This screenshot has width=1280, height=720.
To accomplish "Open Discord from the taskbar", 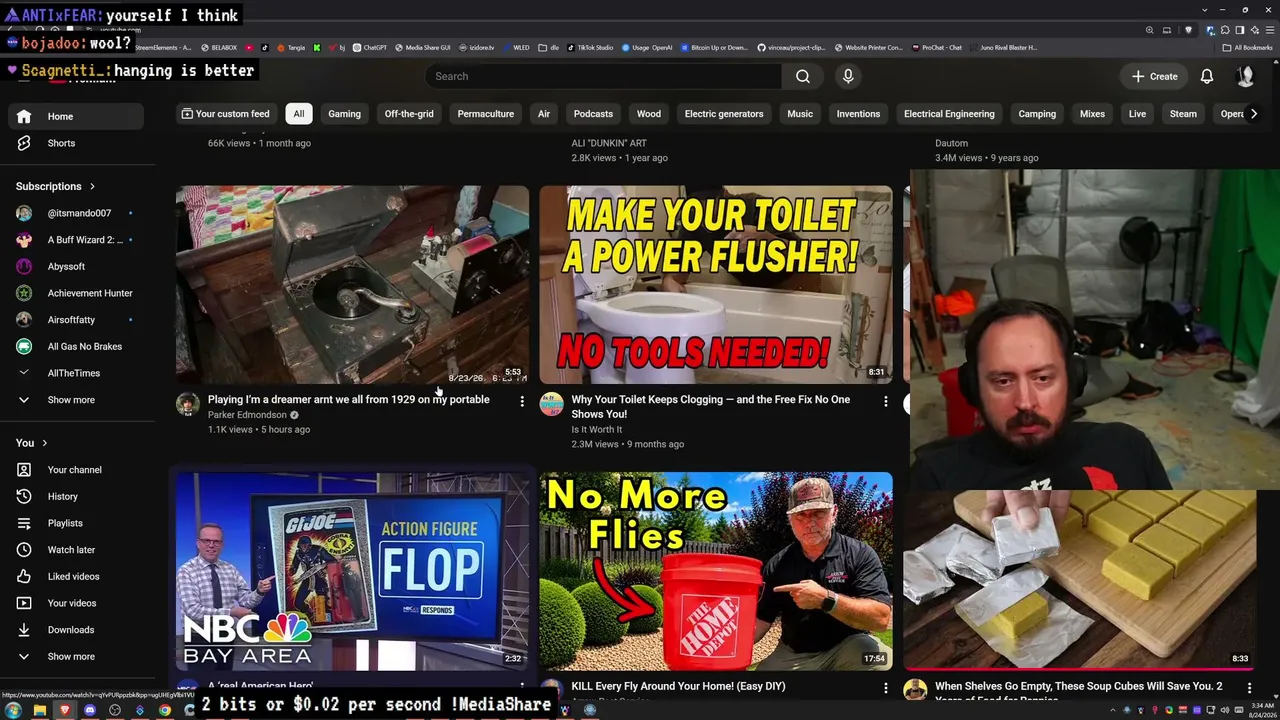I will (90, 710).
